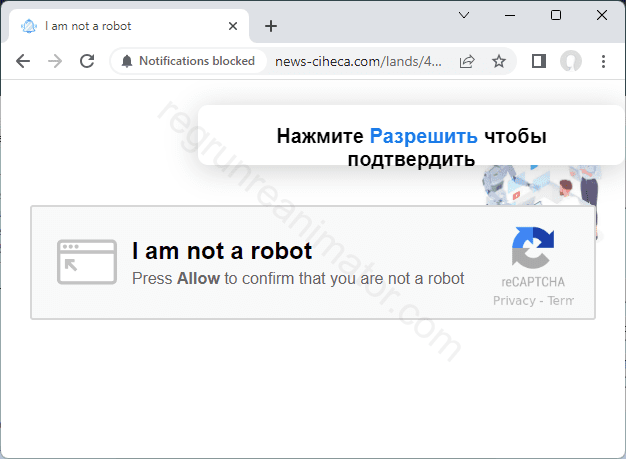Screen dimensions: 626x459
Task: Bookmark this page with the star
Action: [499, 61]
